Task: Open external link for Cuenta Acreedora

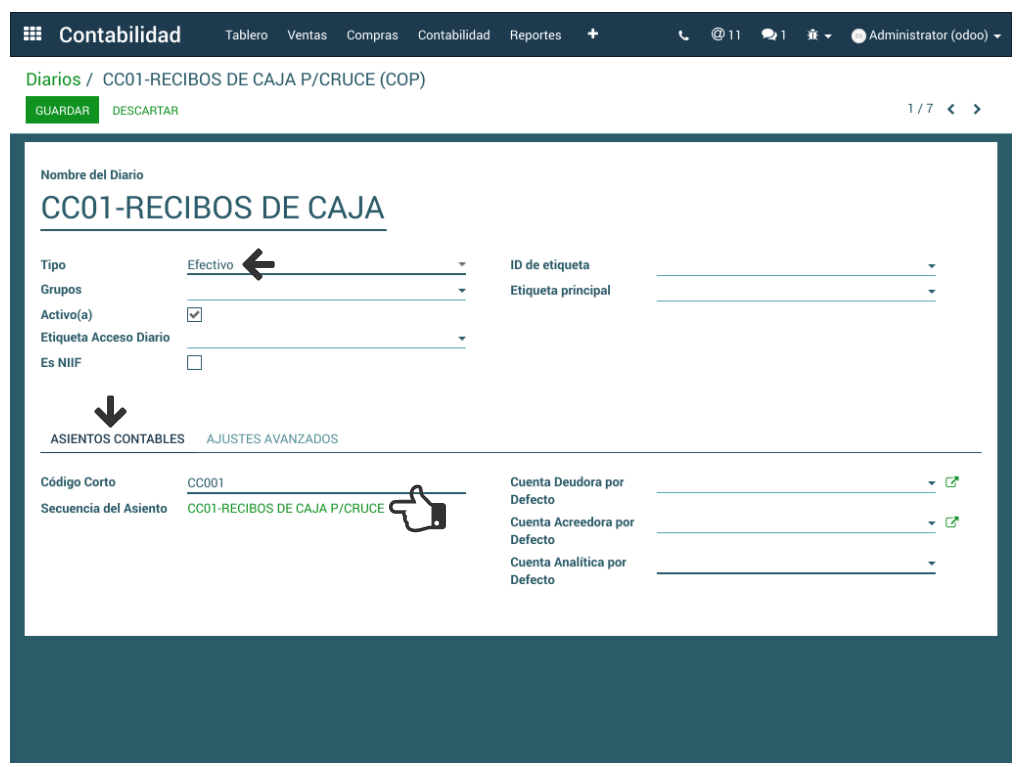Action: point(952,522)
